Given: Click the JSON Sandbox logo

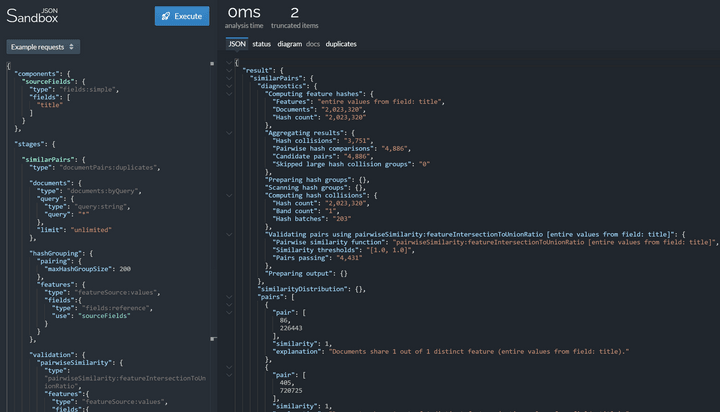Looking at the screenshot, I should pos(33,16).
